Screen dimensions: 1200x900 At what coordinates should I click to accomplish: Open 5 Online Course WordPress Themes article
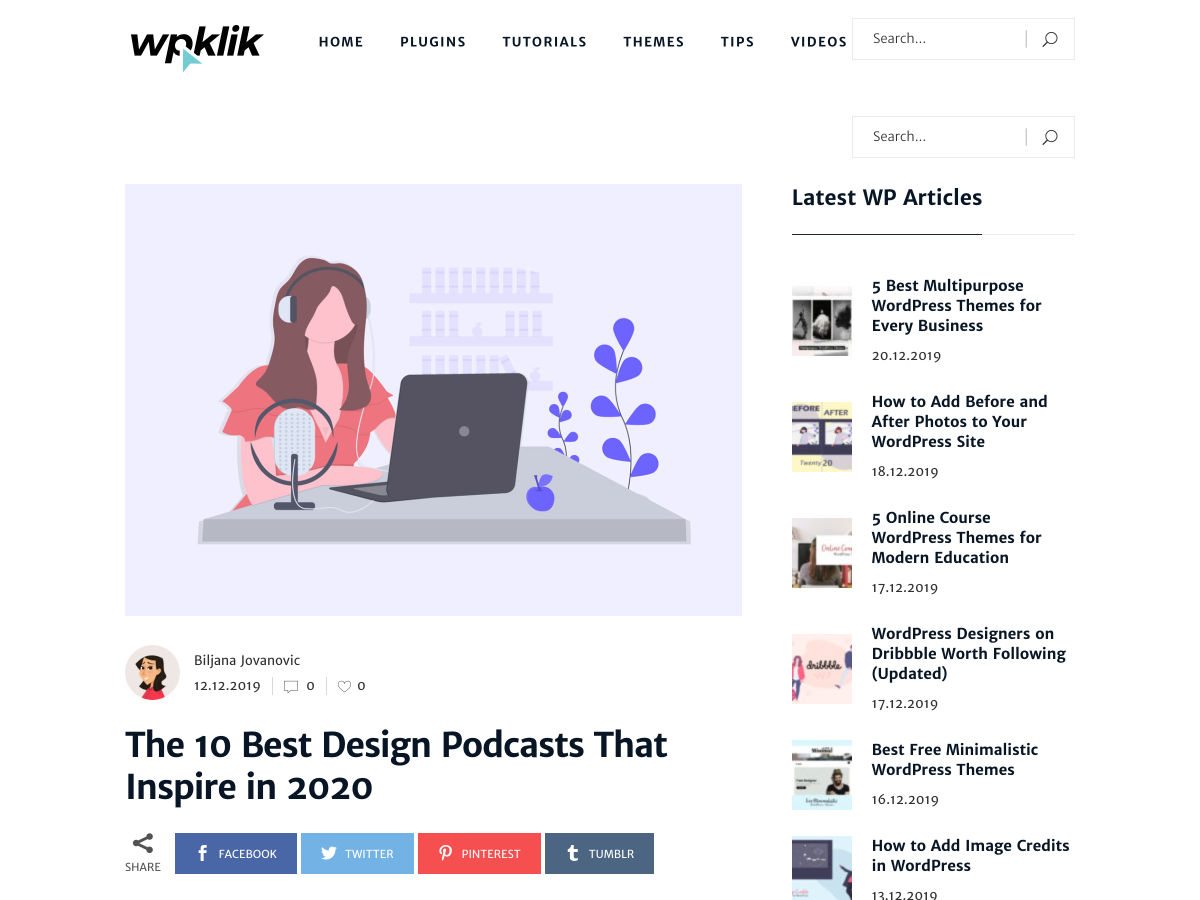(957, 538)
